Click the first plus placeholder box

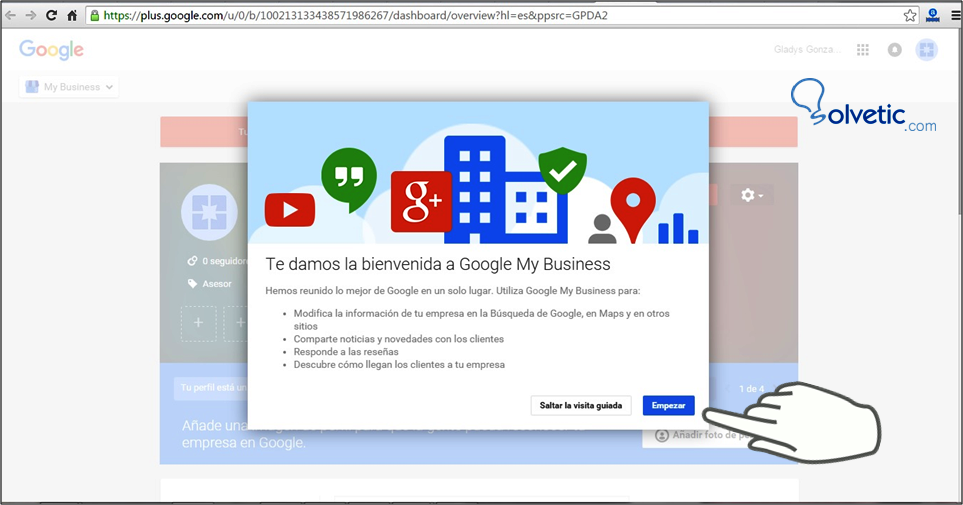click(198, 323)
